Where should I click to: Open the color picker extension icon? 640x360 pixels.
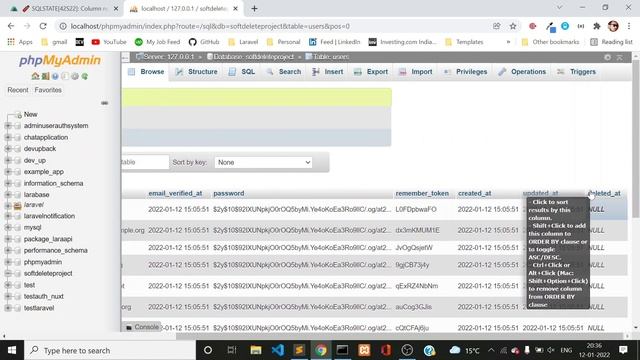click(x=551, y=27)
